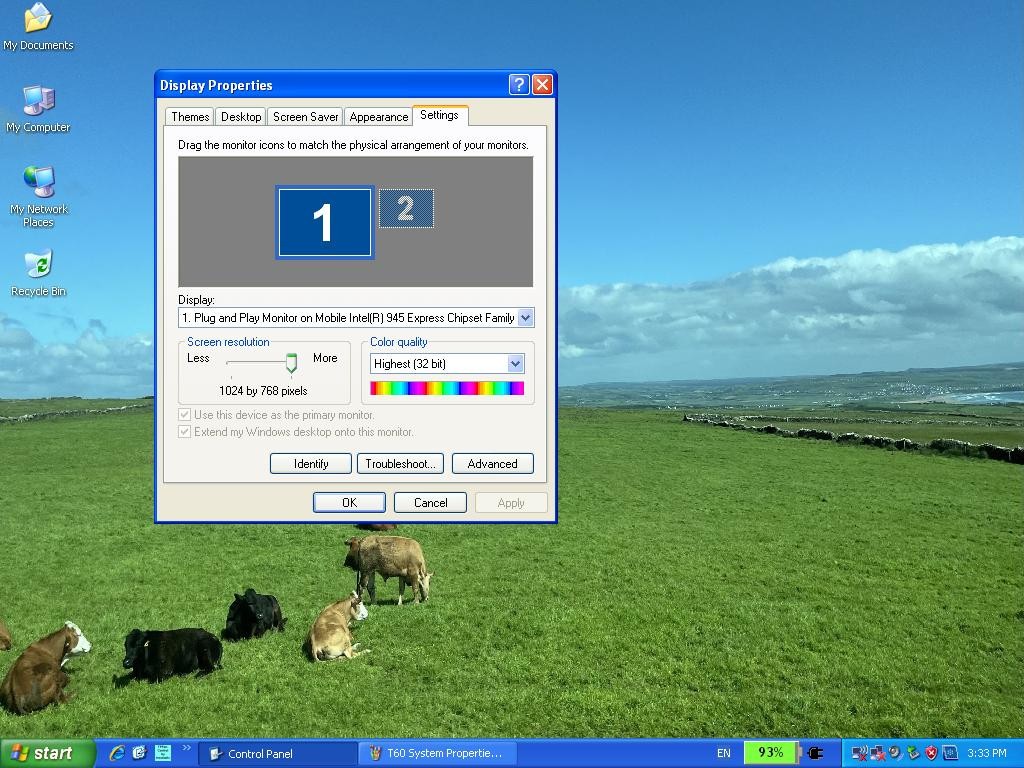Image resolution: width=1024 pixels, height=768 pixels.
Task: Switch to T60 System Properties taskbar button
Action: (438, 754)
